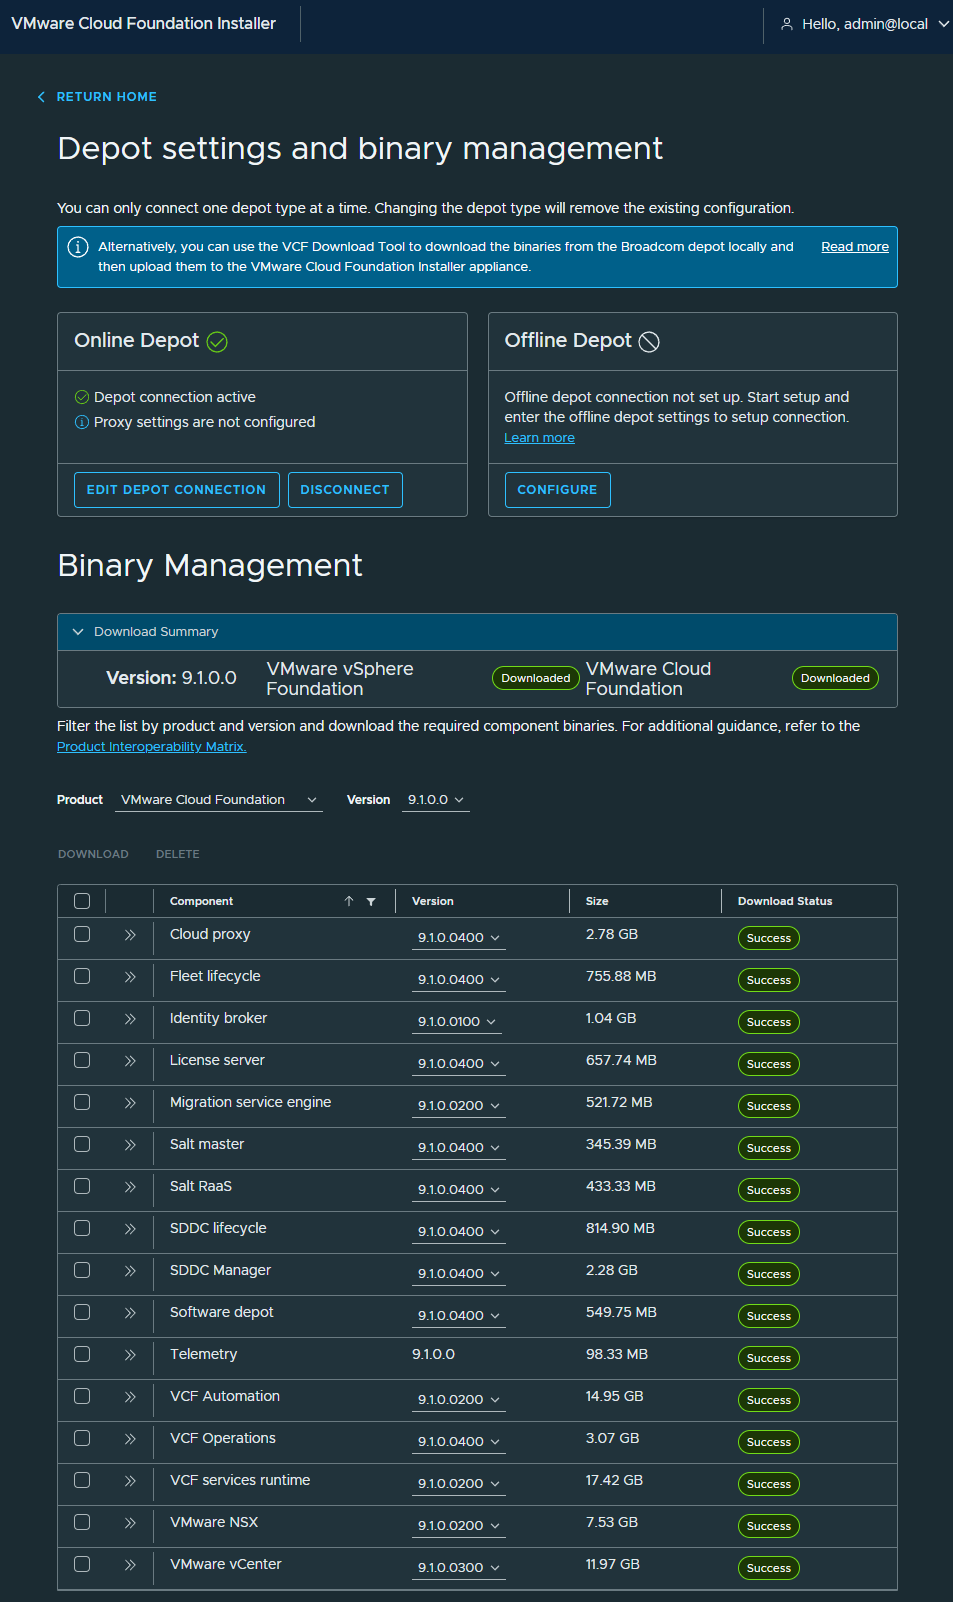Expand details of Identity broker row
The image size is (953, 1602).
pos(130,1019)
